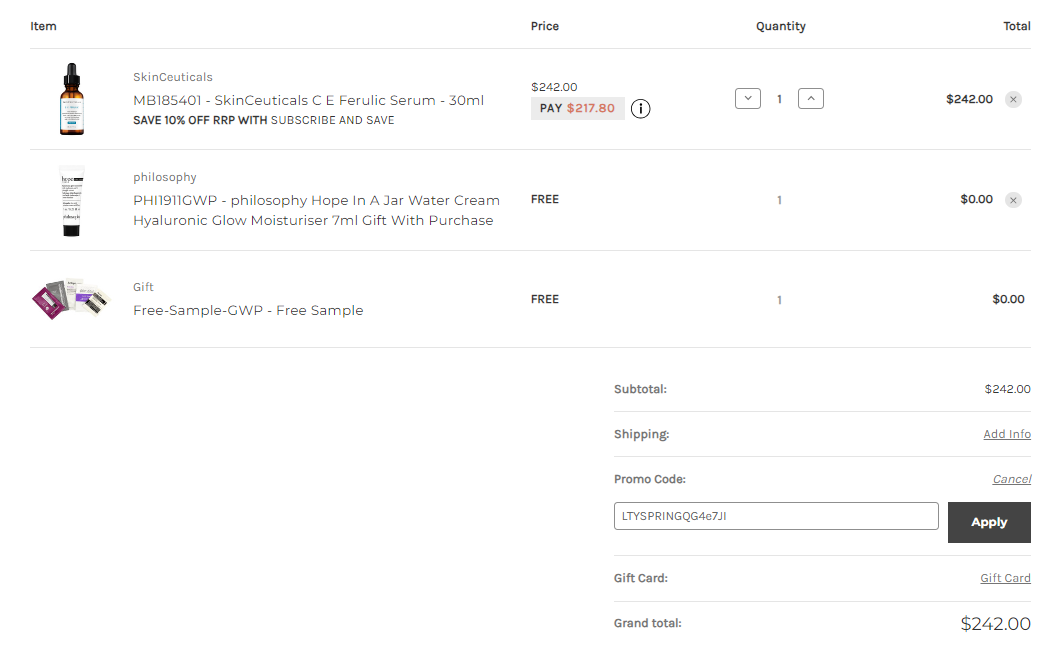Screen dimensions: 1057x646
Task: Click the Gift Card label
Action: 641,579
